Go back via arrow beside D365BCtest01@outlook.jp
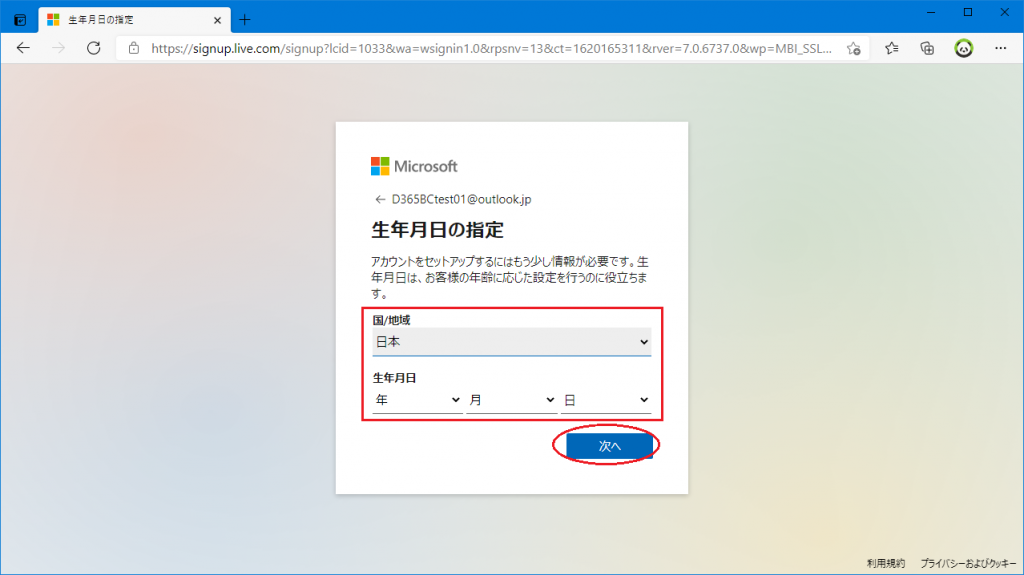This screenshot has width=1024, height=575. pyautogui.click(x=380, y=199)
